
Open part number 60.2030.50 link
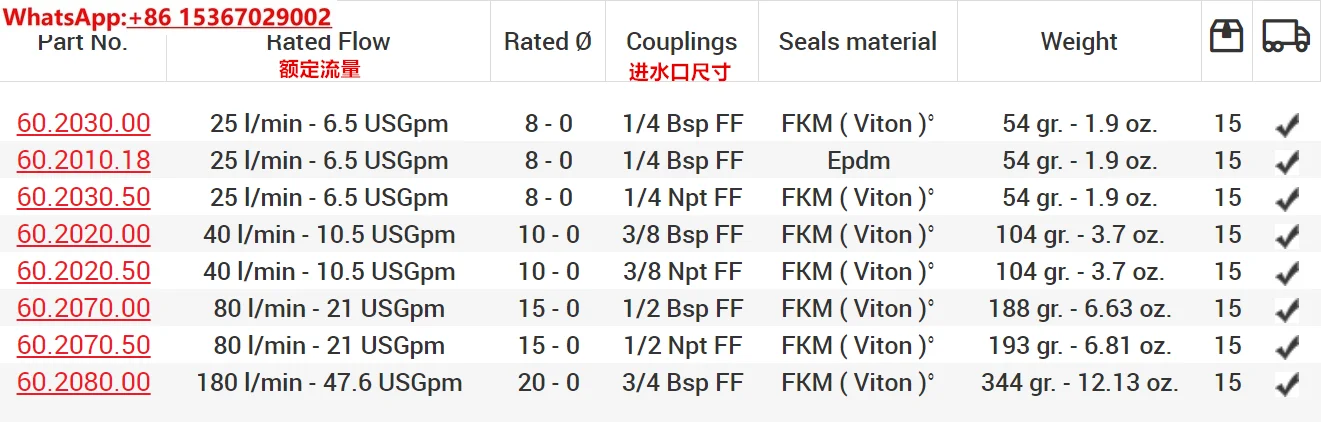84,198
